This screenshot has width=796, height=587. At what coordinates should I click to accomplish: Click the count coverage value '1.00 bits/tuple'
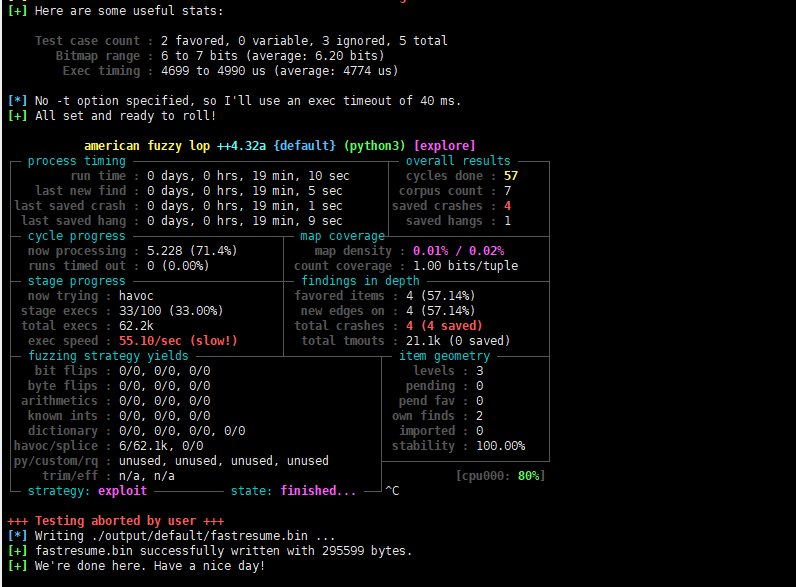pos(466,266)
